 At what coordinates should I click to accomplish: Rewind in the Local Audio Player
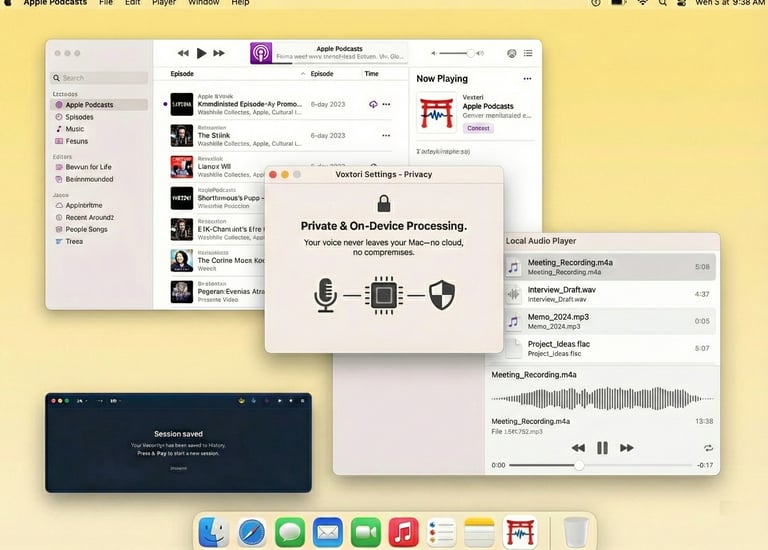tap(578, 448)
